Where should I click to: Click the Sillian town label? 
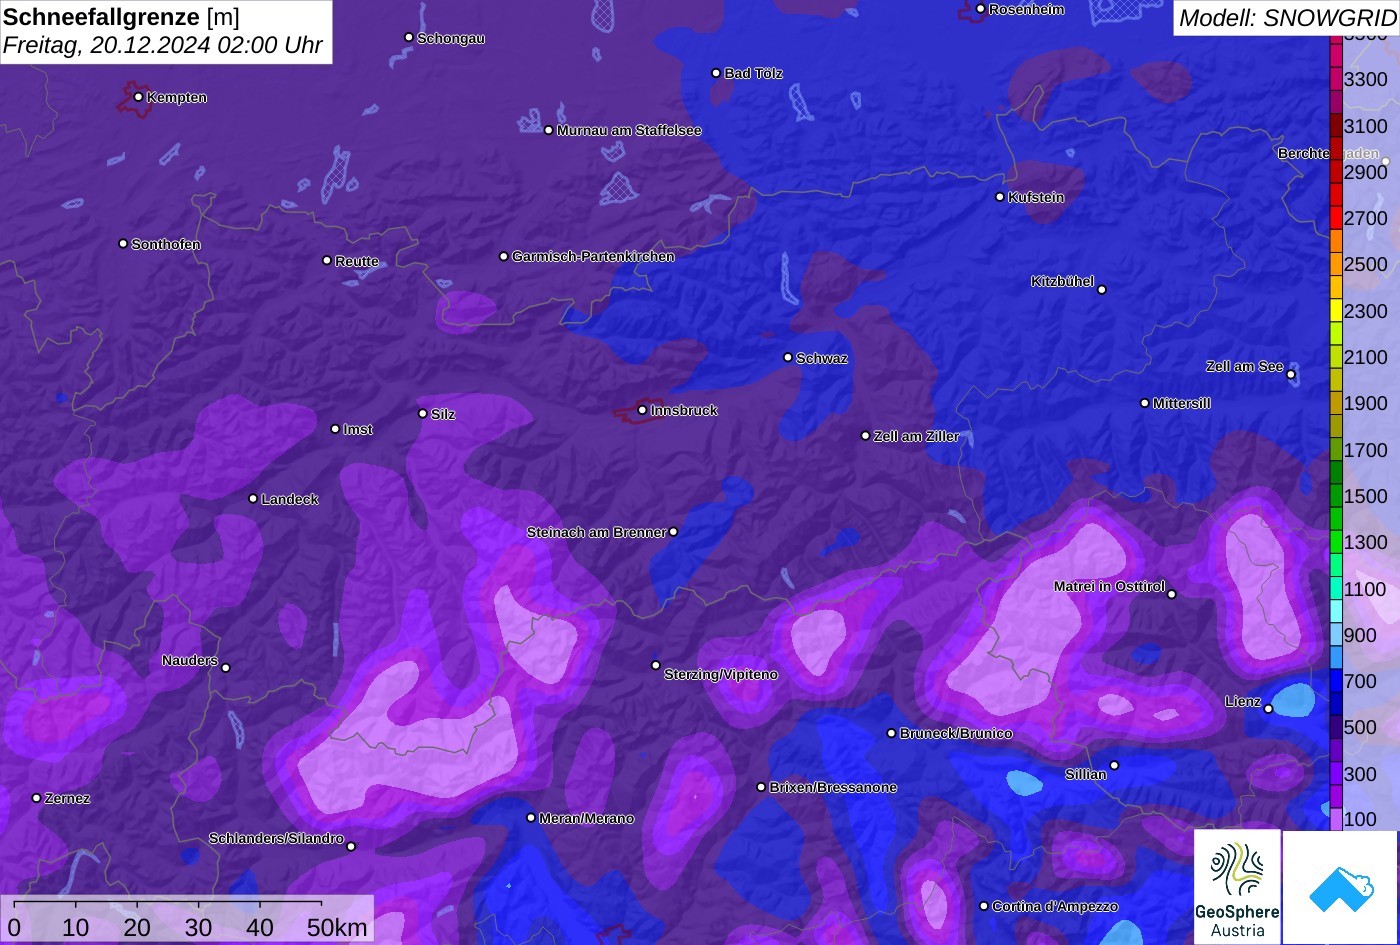1086,774
